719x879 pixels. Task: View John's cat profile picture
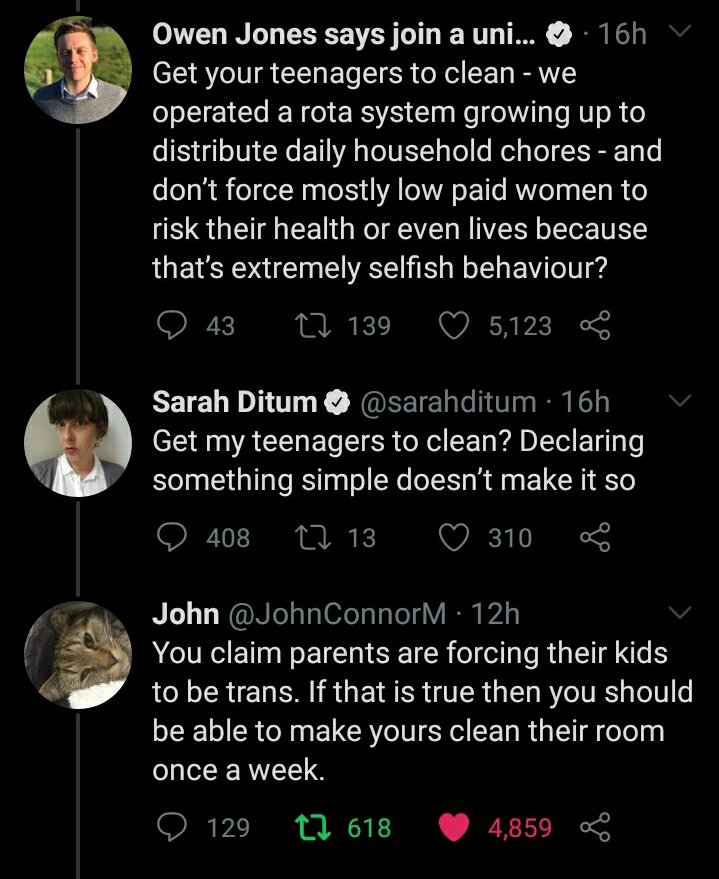click(77, 654)
